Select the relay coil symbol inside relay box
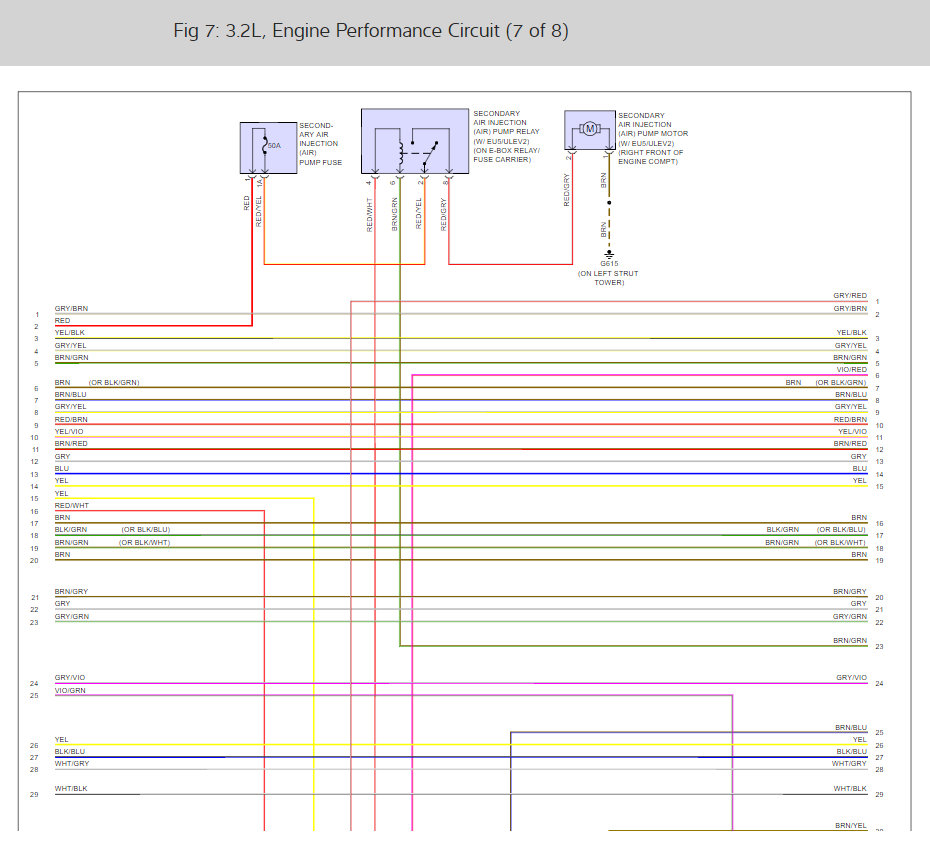The height and width of the screenshot is (852, 930). point(402,154)
